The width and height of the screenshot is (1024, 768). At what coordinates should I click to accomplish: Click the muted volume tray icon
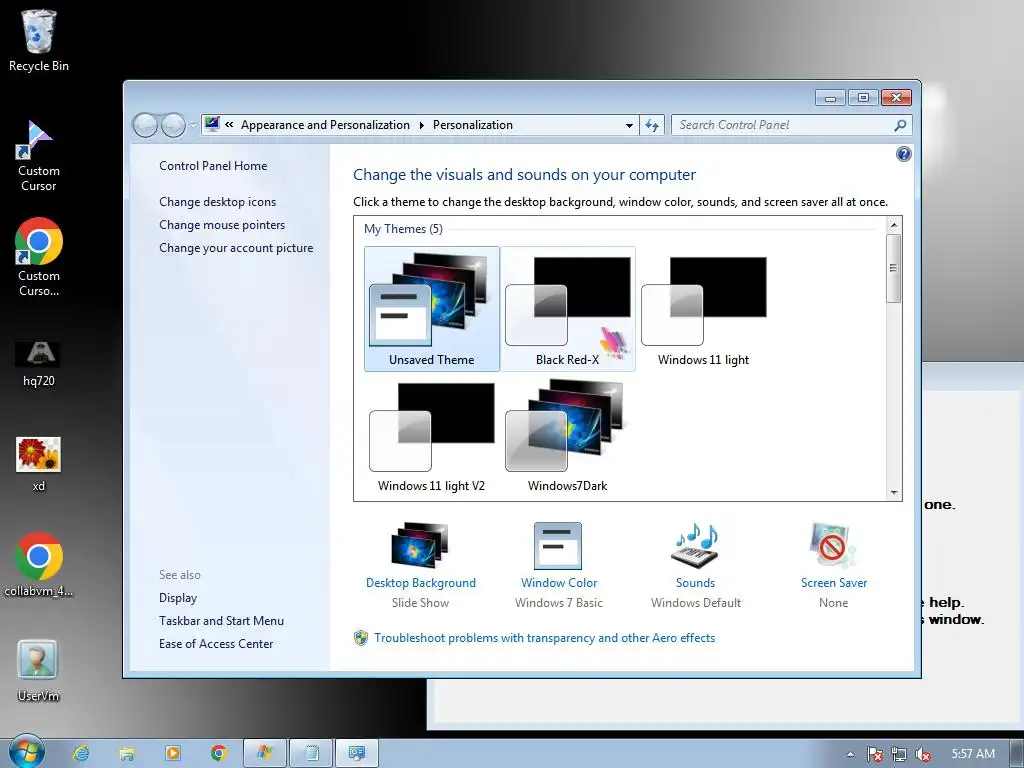click(922, 754)
